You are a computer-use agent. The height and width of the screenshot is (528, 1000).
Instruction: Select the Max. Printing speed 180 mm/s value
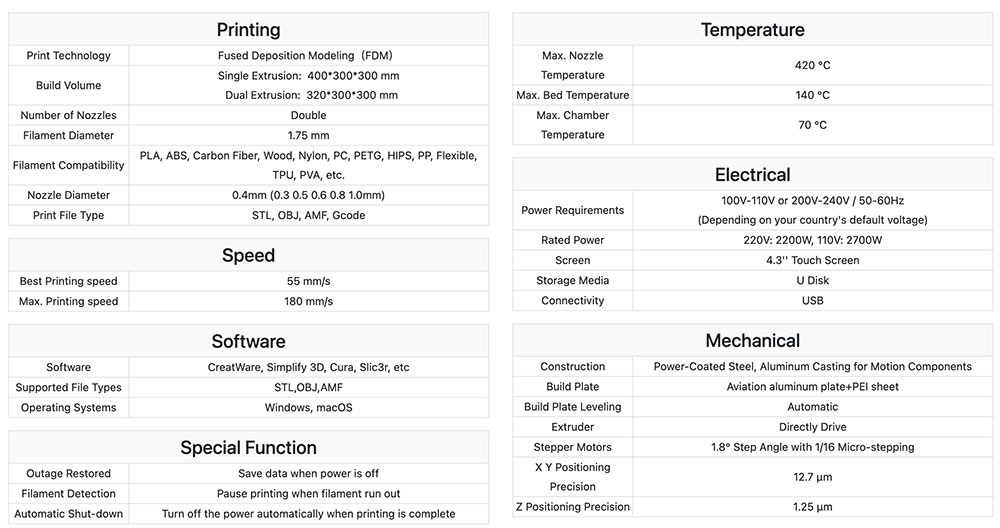click(x=309, y=301)
